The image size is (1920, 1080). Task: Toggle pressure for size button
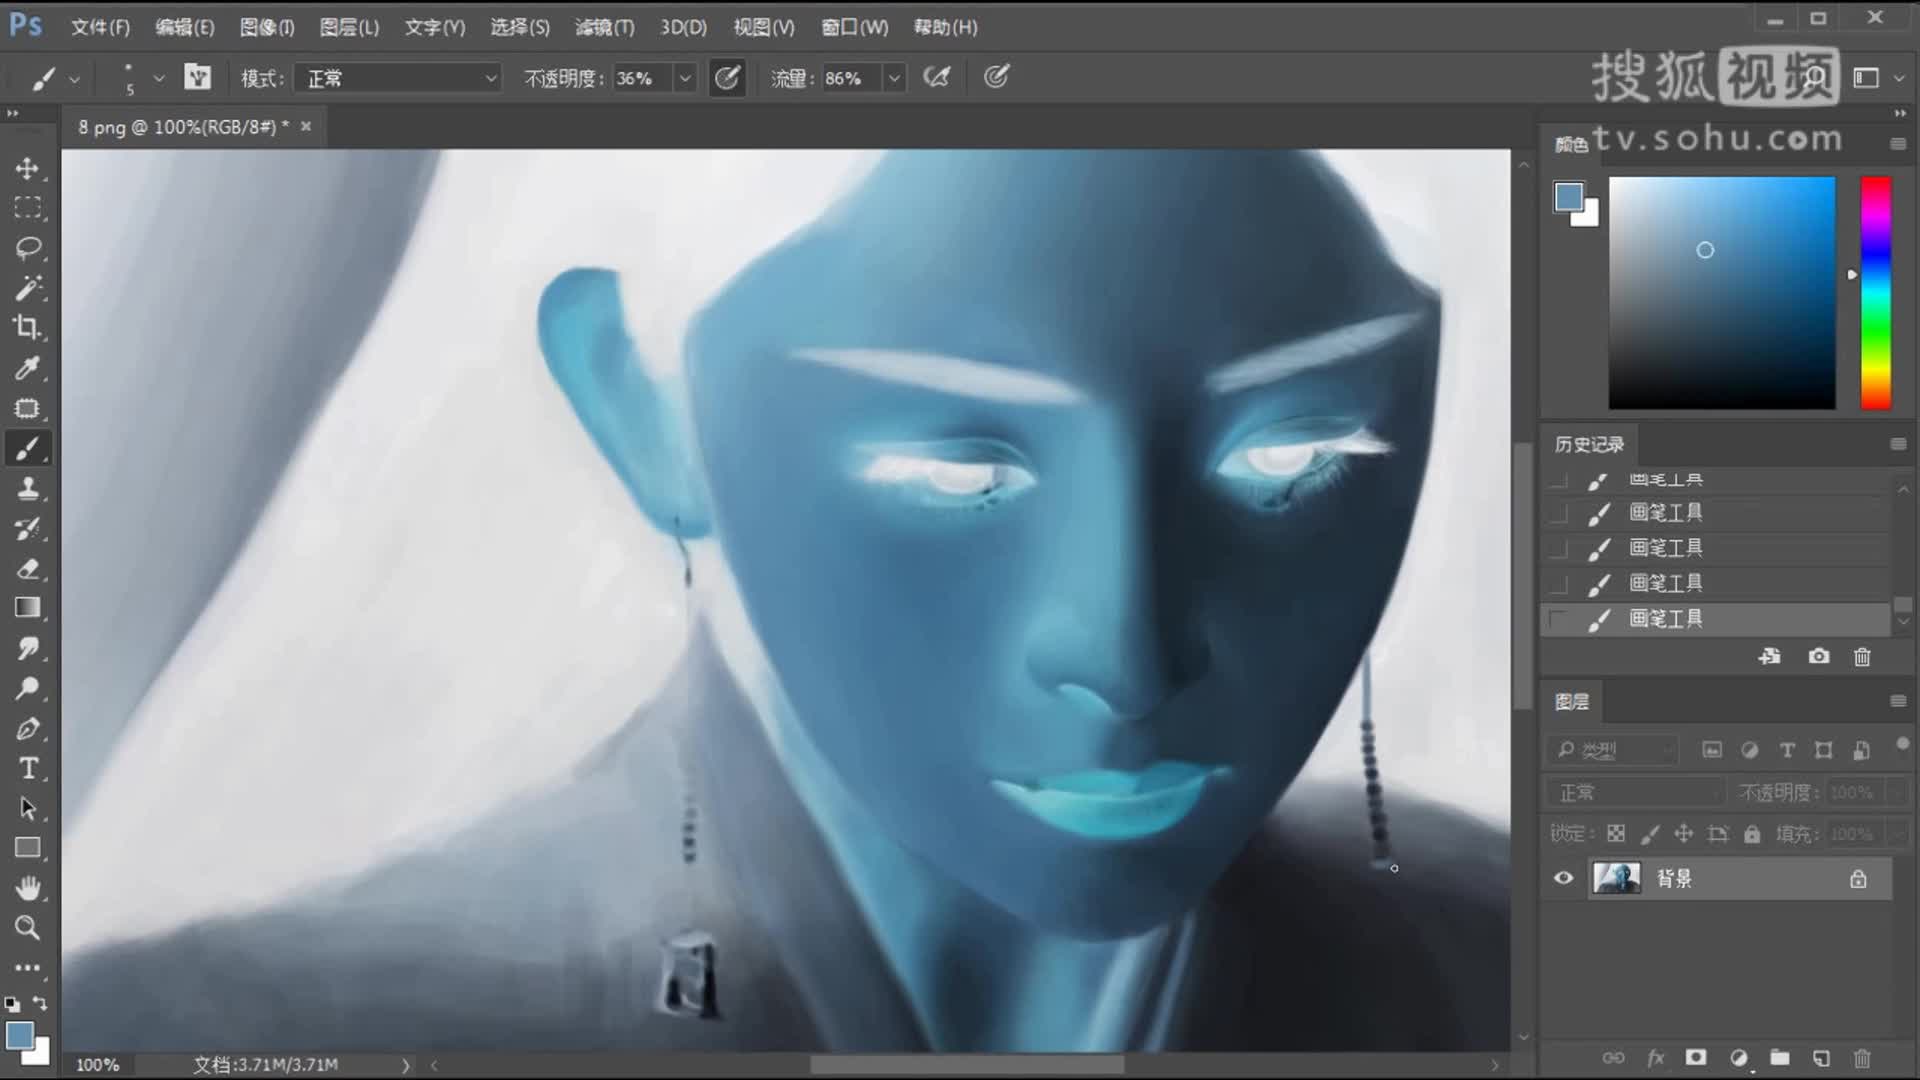click(x=996, y=77)
